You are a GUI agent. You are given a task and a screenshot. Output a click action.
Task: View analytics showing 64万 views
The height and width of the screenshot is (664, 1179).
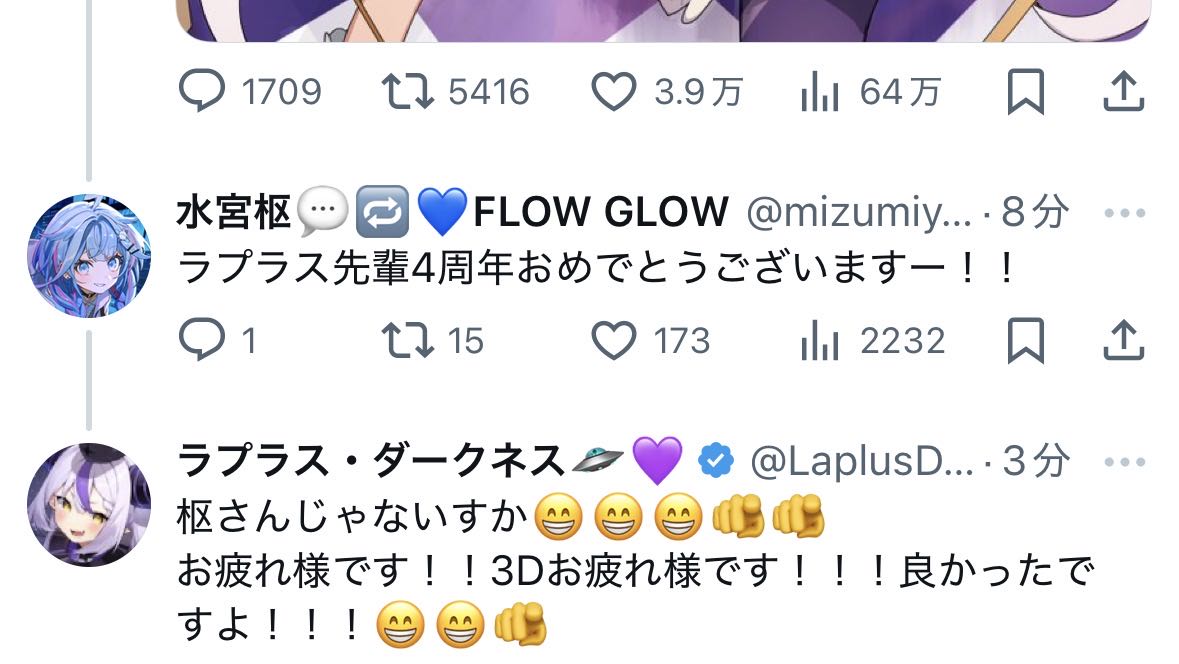[x=871, y=92]
